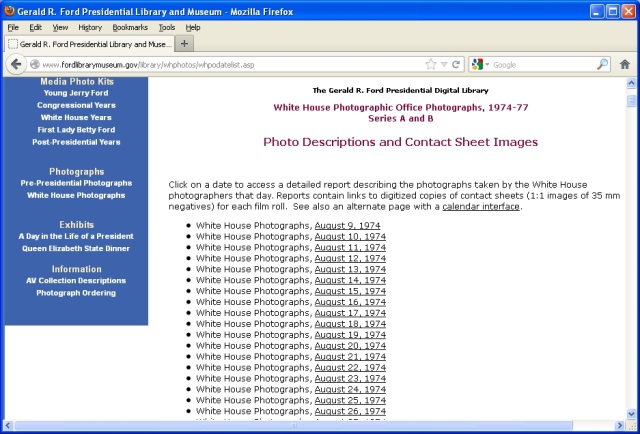
Task: Open the URL history dropdown arrow
Action: click(444, 65)
